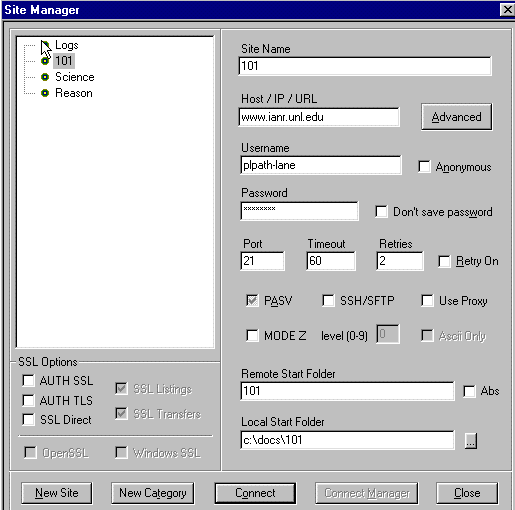The height and width of the screenshot is (510, 515).
Task: Check the SSH/SFTP checkbox
Action: click(x=328, y=300)
